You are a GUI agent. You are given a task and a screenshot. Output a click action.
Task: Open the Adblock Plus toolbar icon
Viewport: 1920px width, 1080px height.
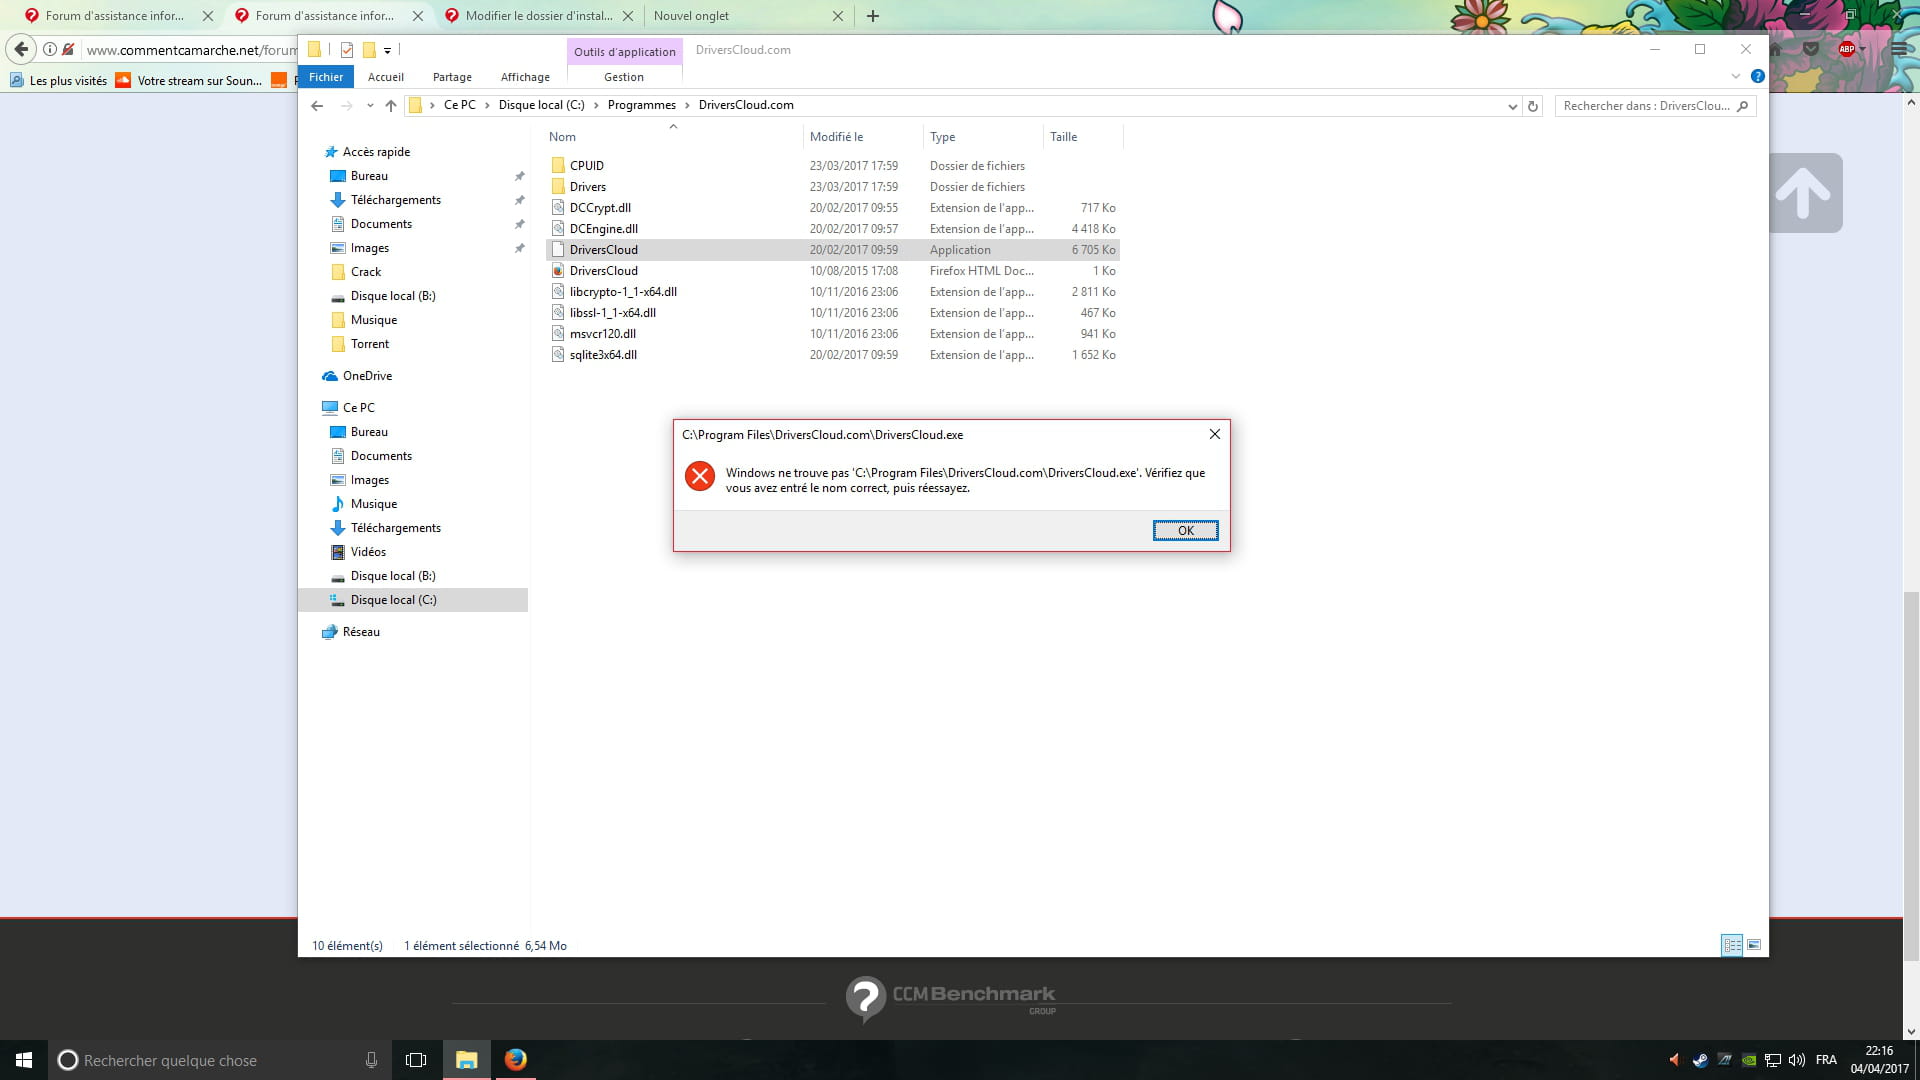(1848, 49)
